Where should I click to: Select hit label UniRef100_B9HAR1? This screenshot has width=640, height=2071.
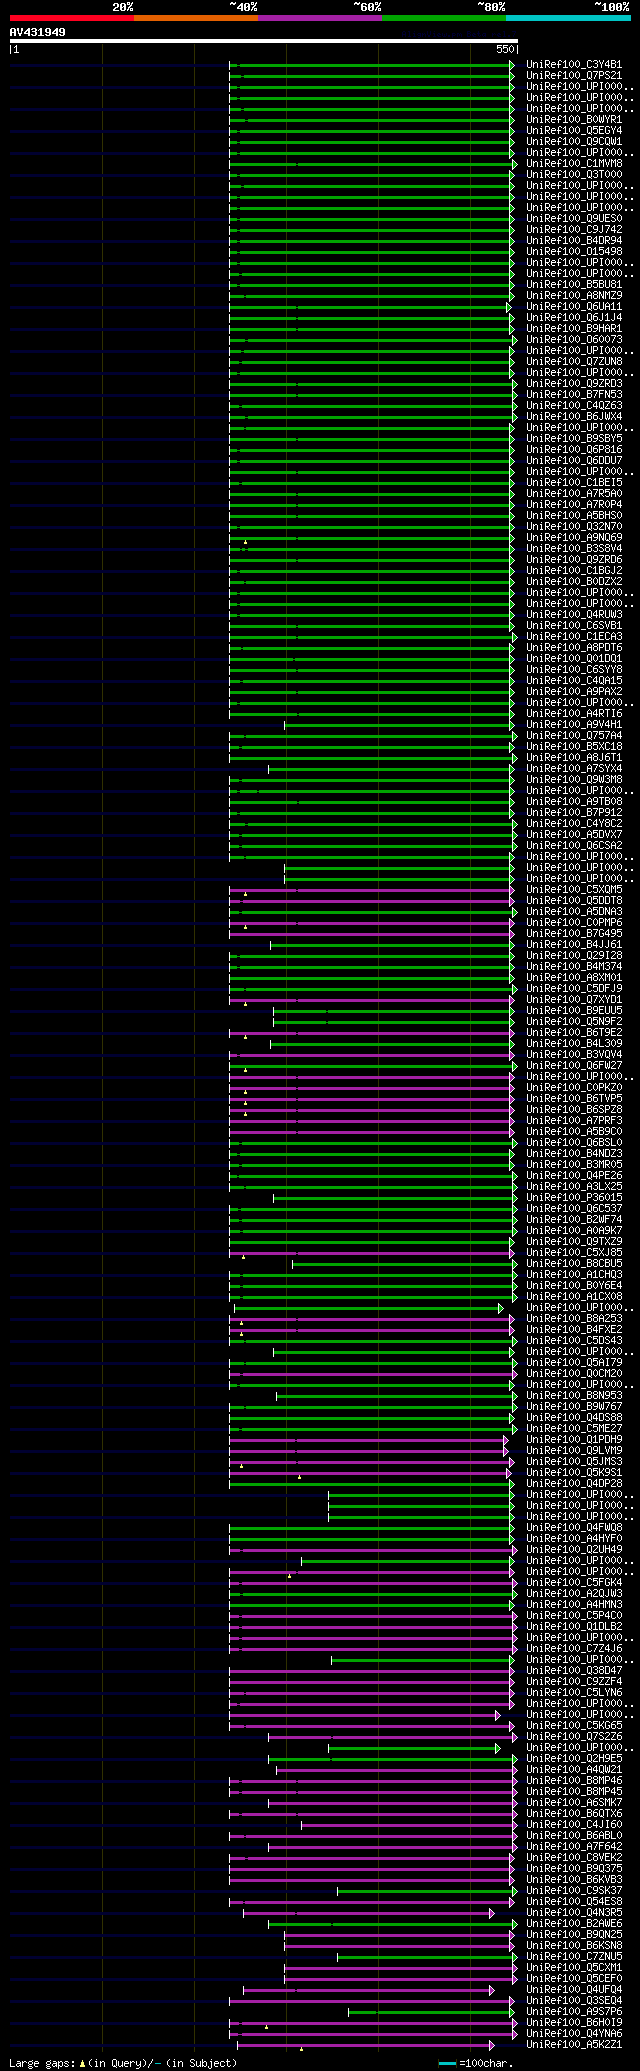(574, 329)
